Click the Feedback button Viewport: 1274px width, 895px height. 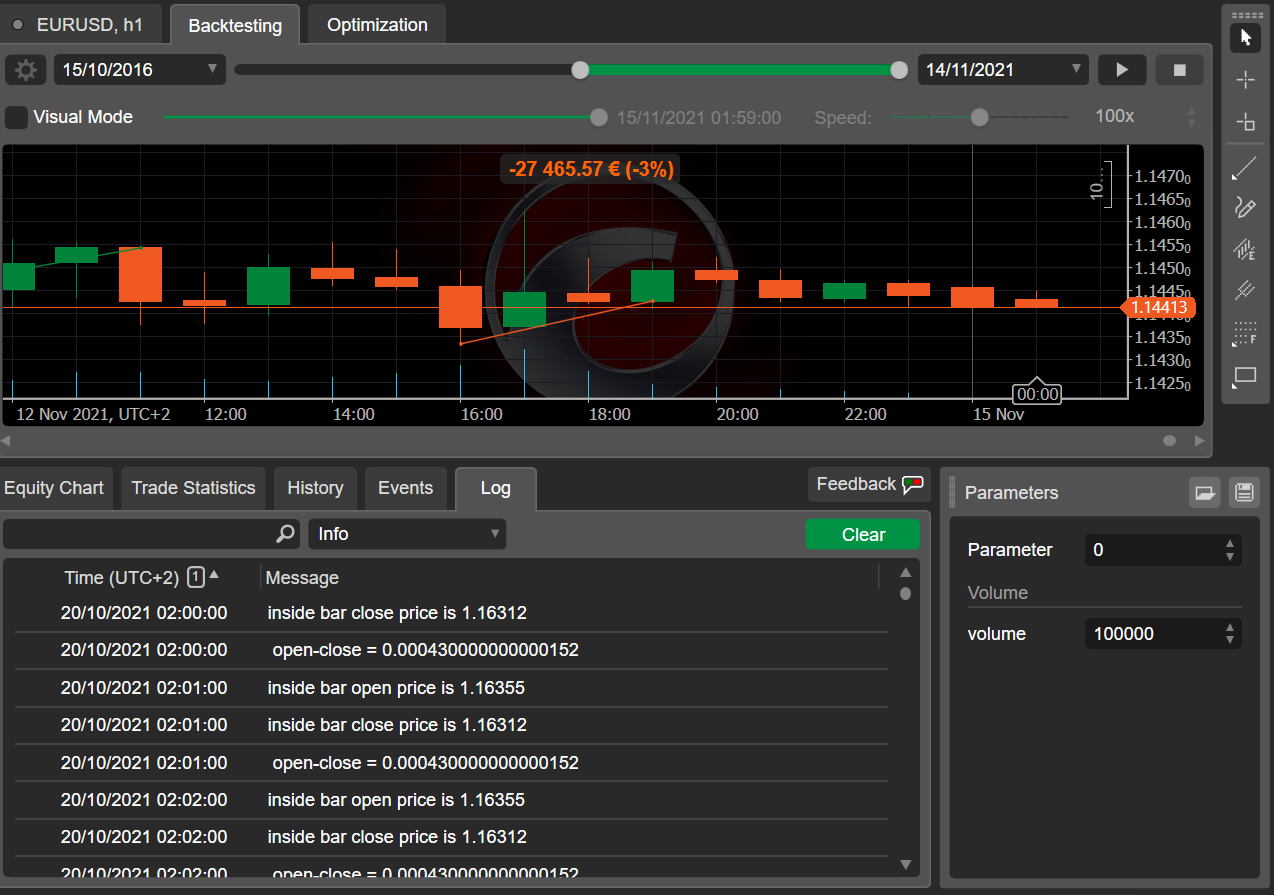(x=869, y=485)
